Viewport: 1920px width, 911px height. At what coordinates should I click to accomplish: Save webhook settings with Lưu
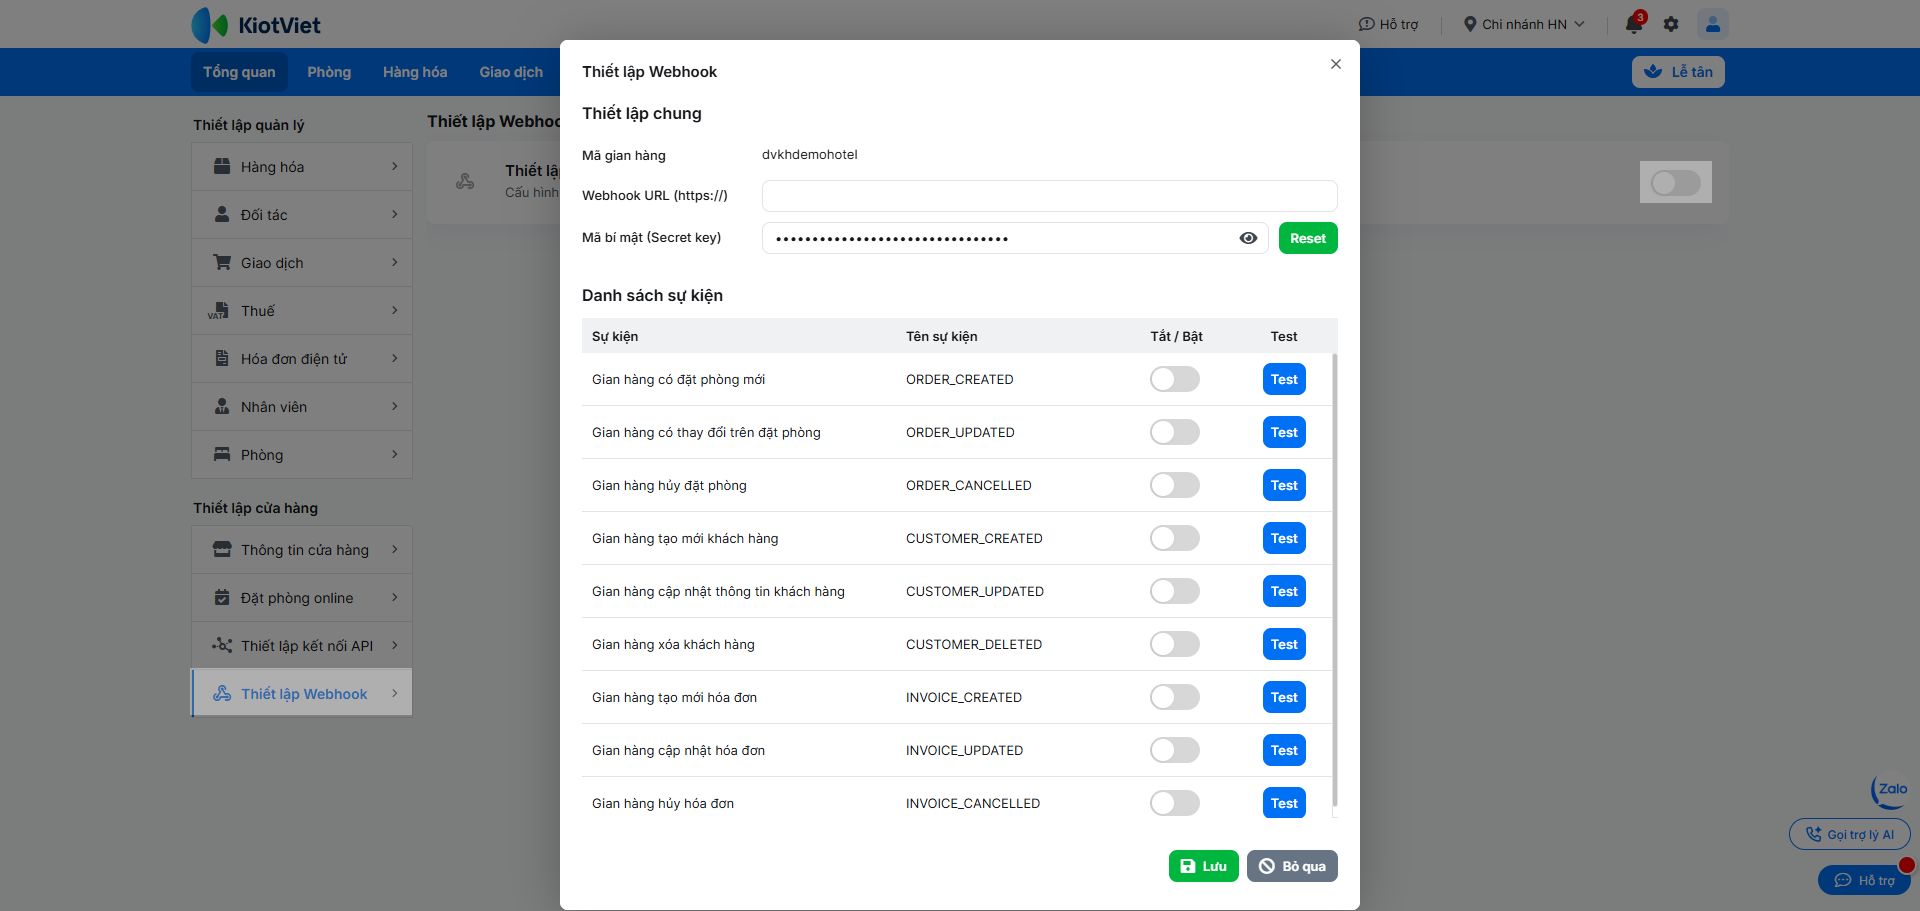click(x=1204, y=866)
